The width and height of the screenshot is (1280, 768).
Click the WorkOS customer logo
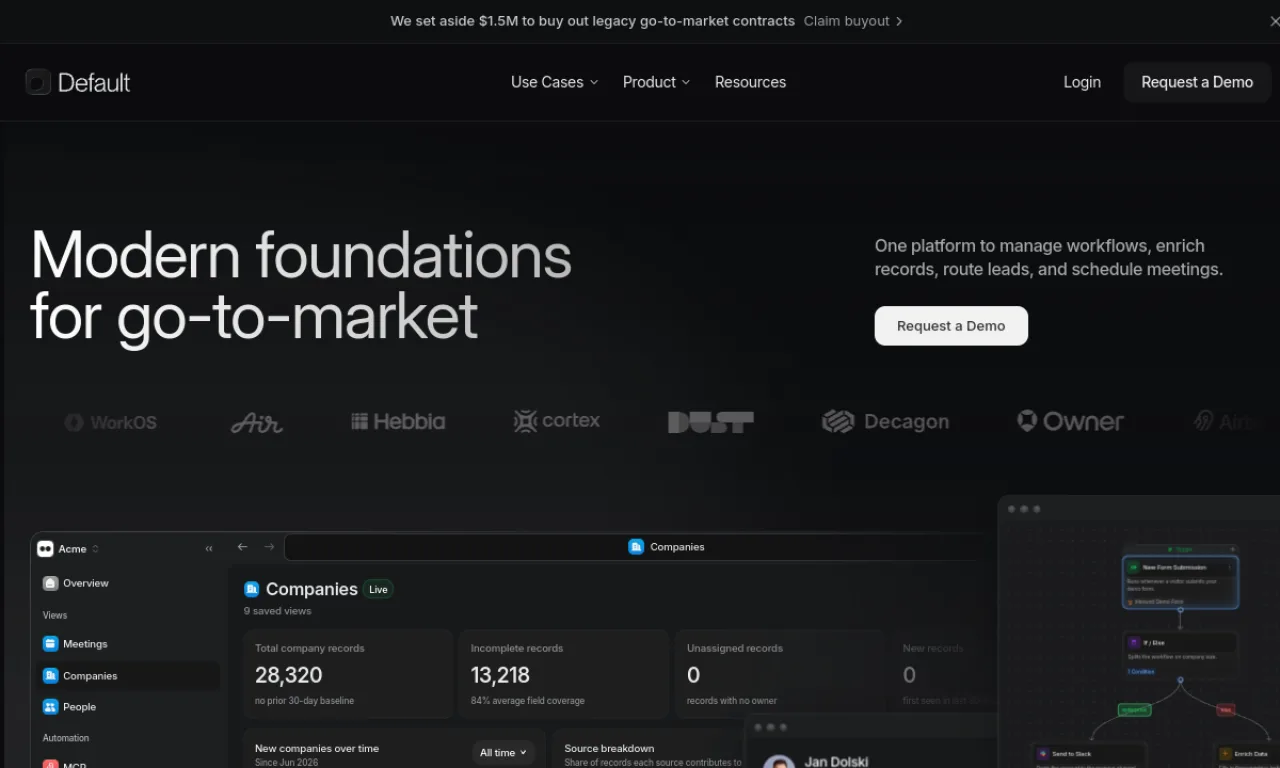point(110,422)
